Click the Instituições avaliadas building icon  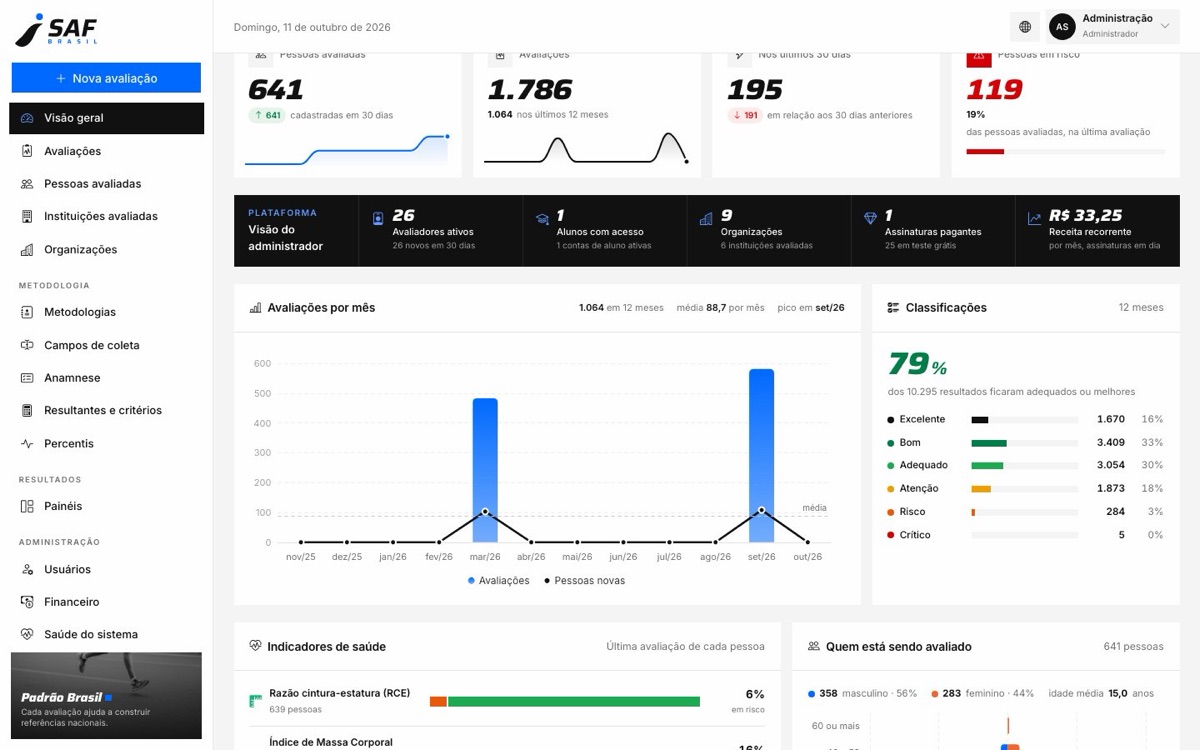tap(27, 216)
